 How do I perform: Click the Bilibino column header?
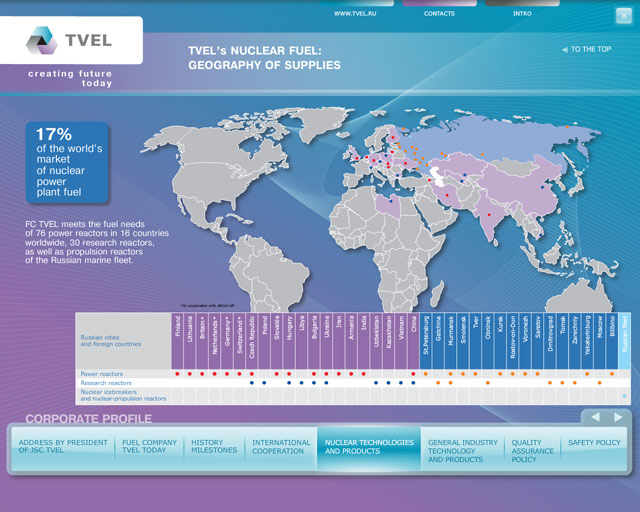[612, 341]
